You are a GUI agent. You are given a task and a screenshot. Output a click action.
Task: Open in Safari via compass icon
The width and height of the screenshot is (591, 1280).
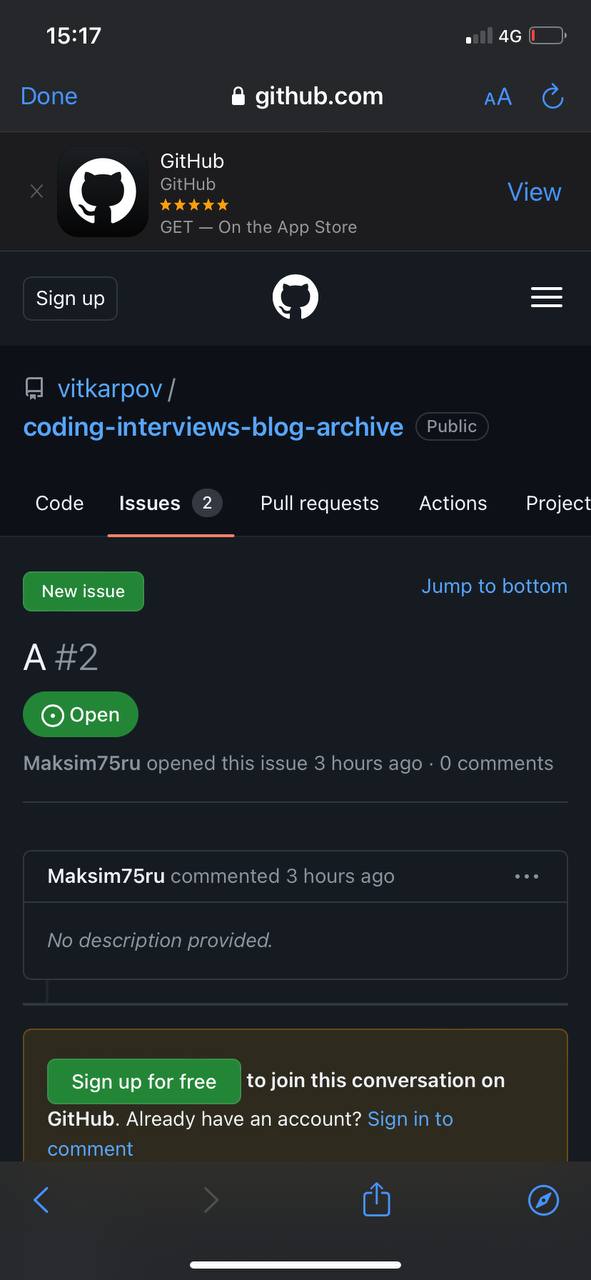click(543, 1200)
